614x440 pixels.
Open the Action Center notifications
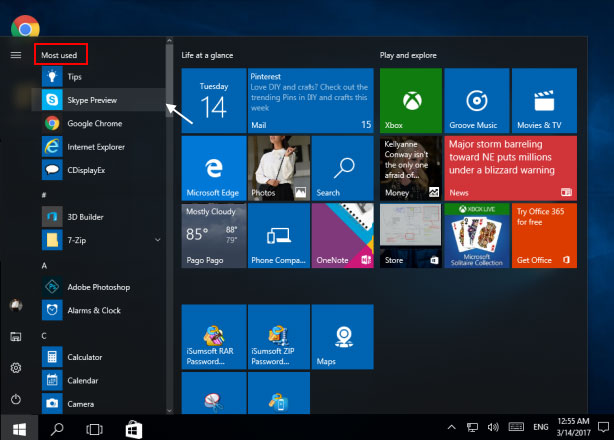(x=603, y=427)
